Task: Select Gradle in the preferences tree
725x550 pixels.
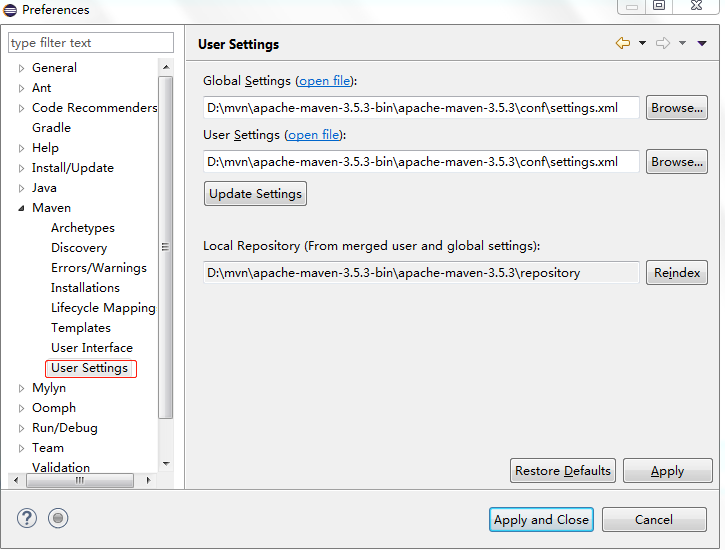Action: point(51,128)
